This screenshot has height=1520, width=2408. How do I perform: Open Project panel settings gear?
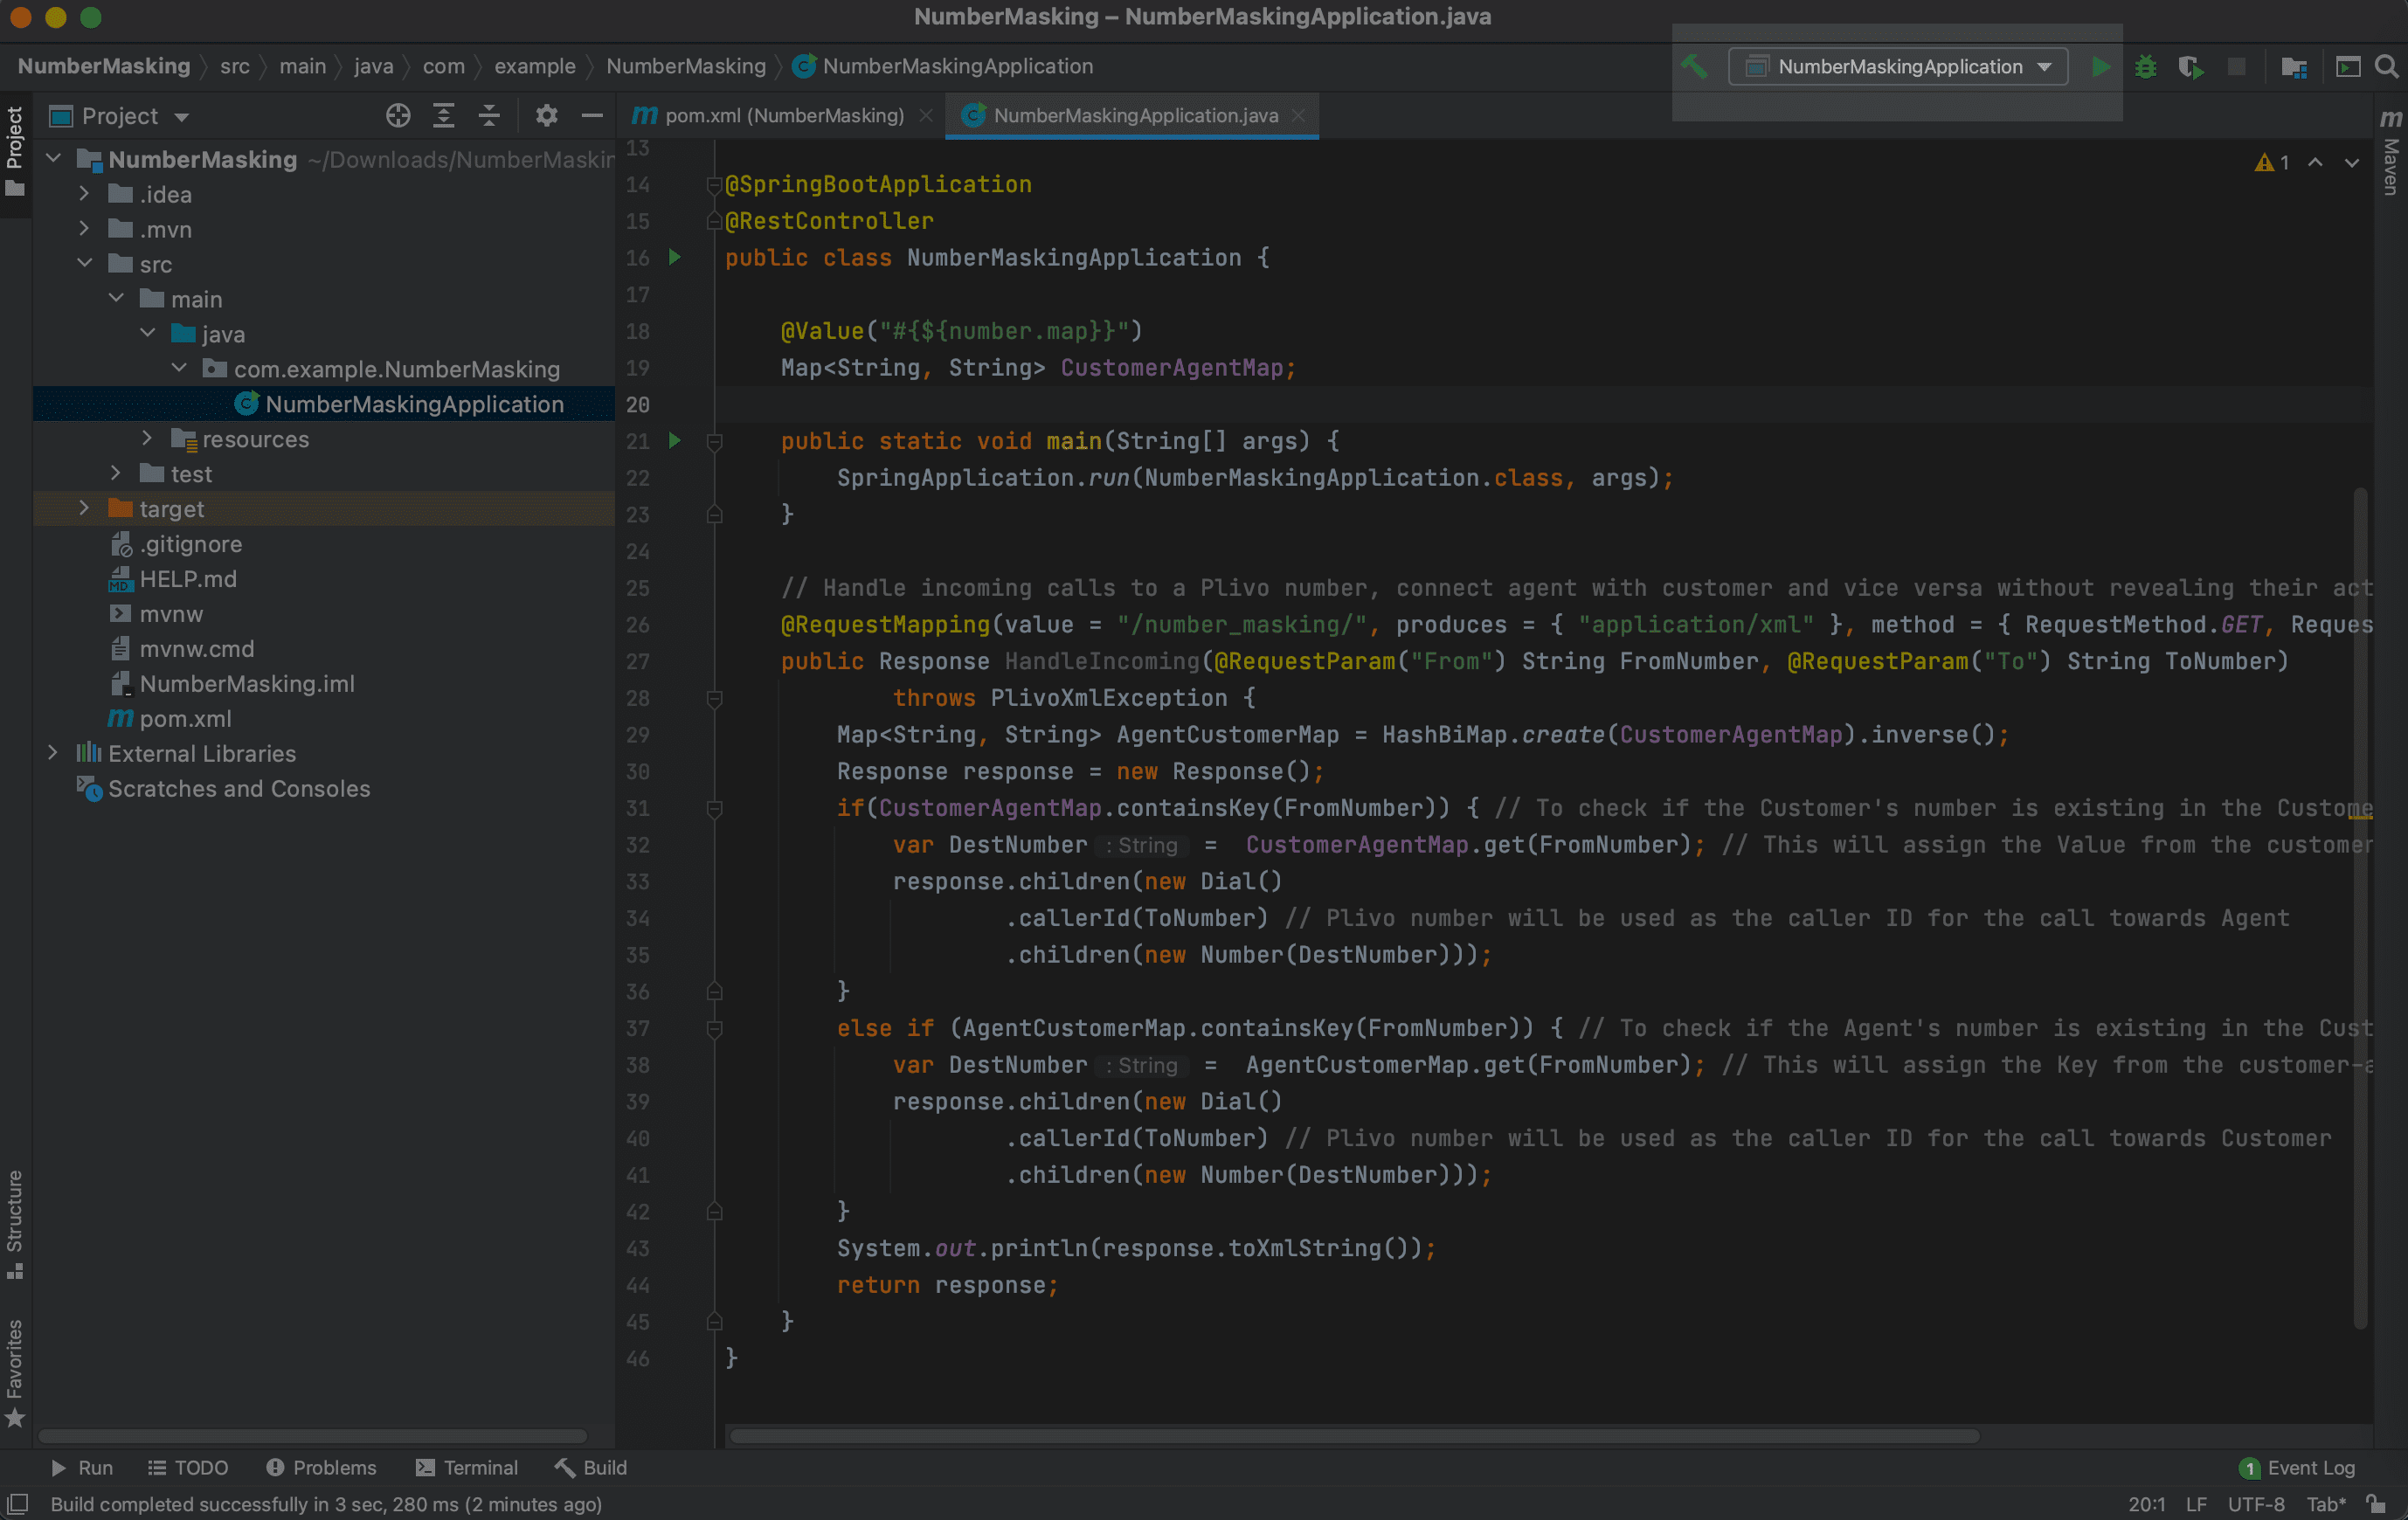[x=546, y=116]
